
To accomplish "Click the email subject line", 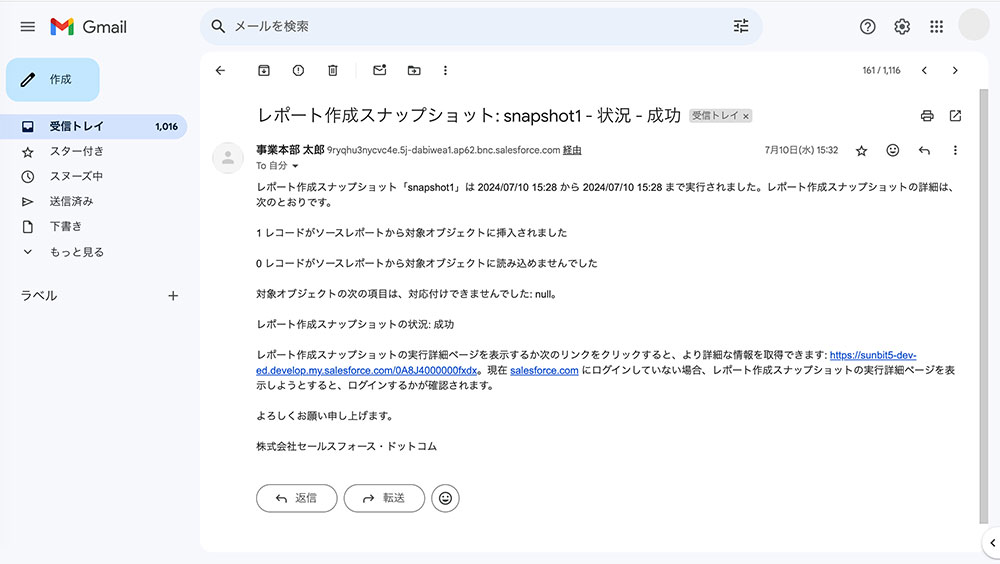I will 469,115.
